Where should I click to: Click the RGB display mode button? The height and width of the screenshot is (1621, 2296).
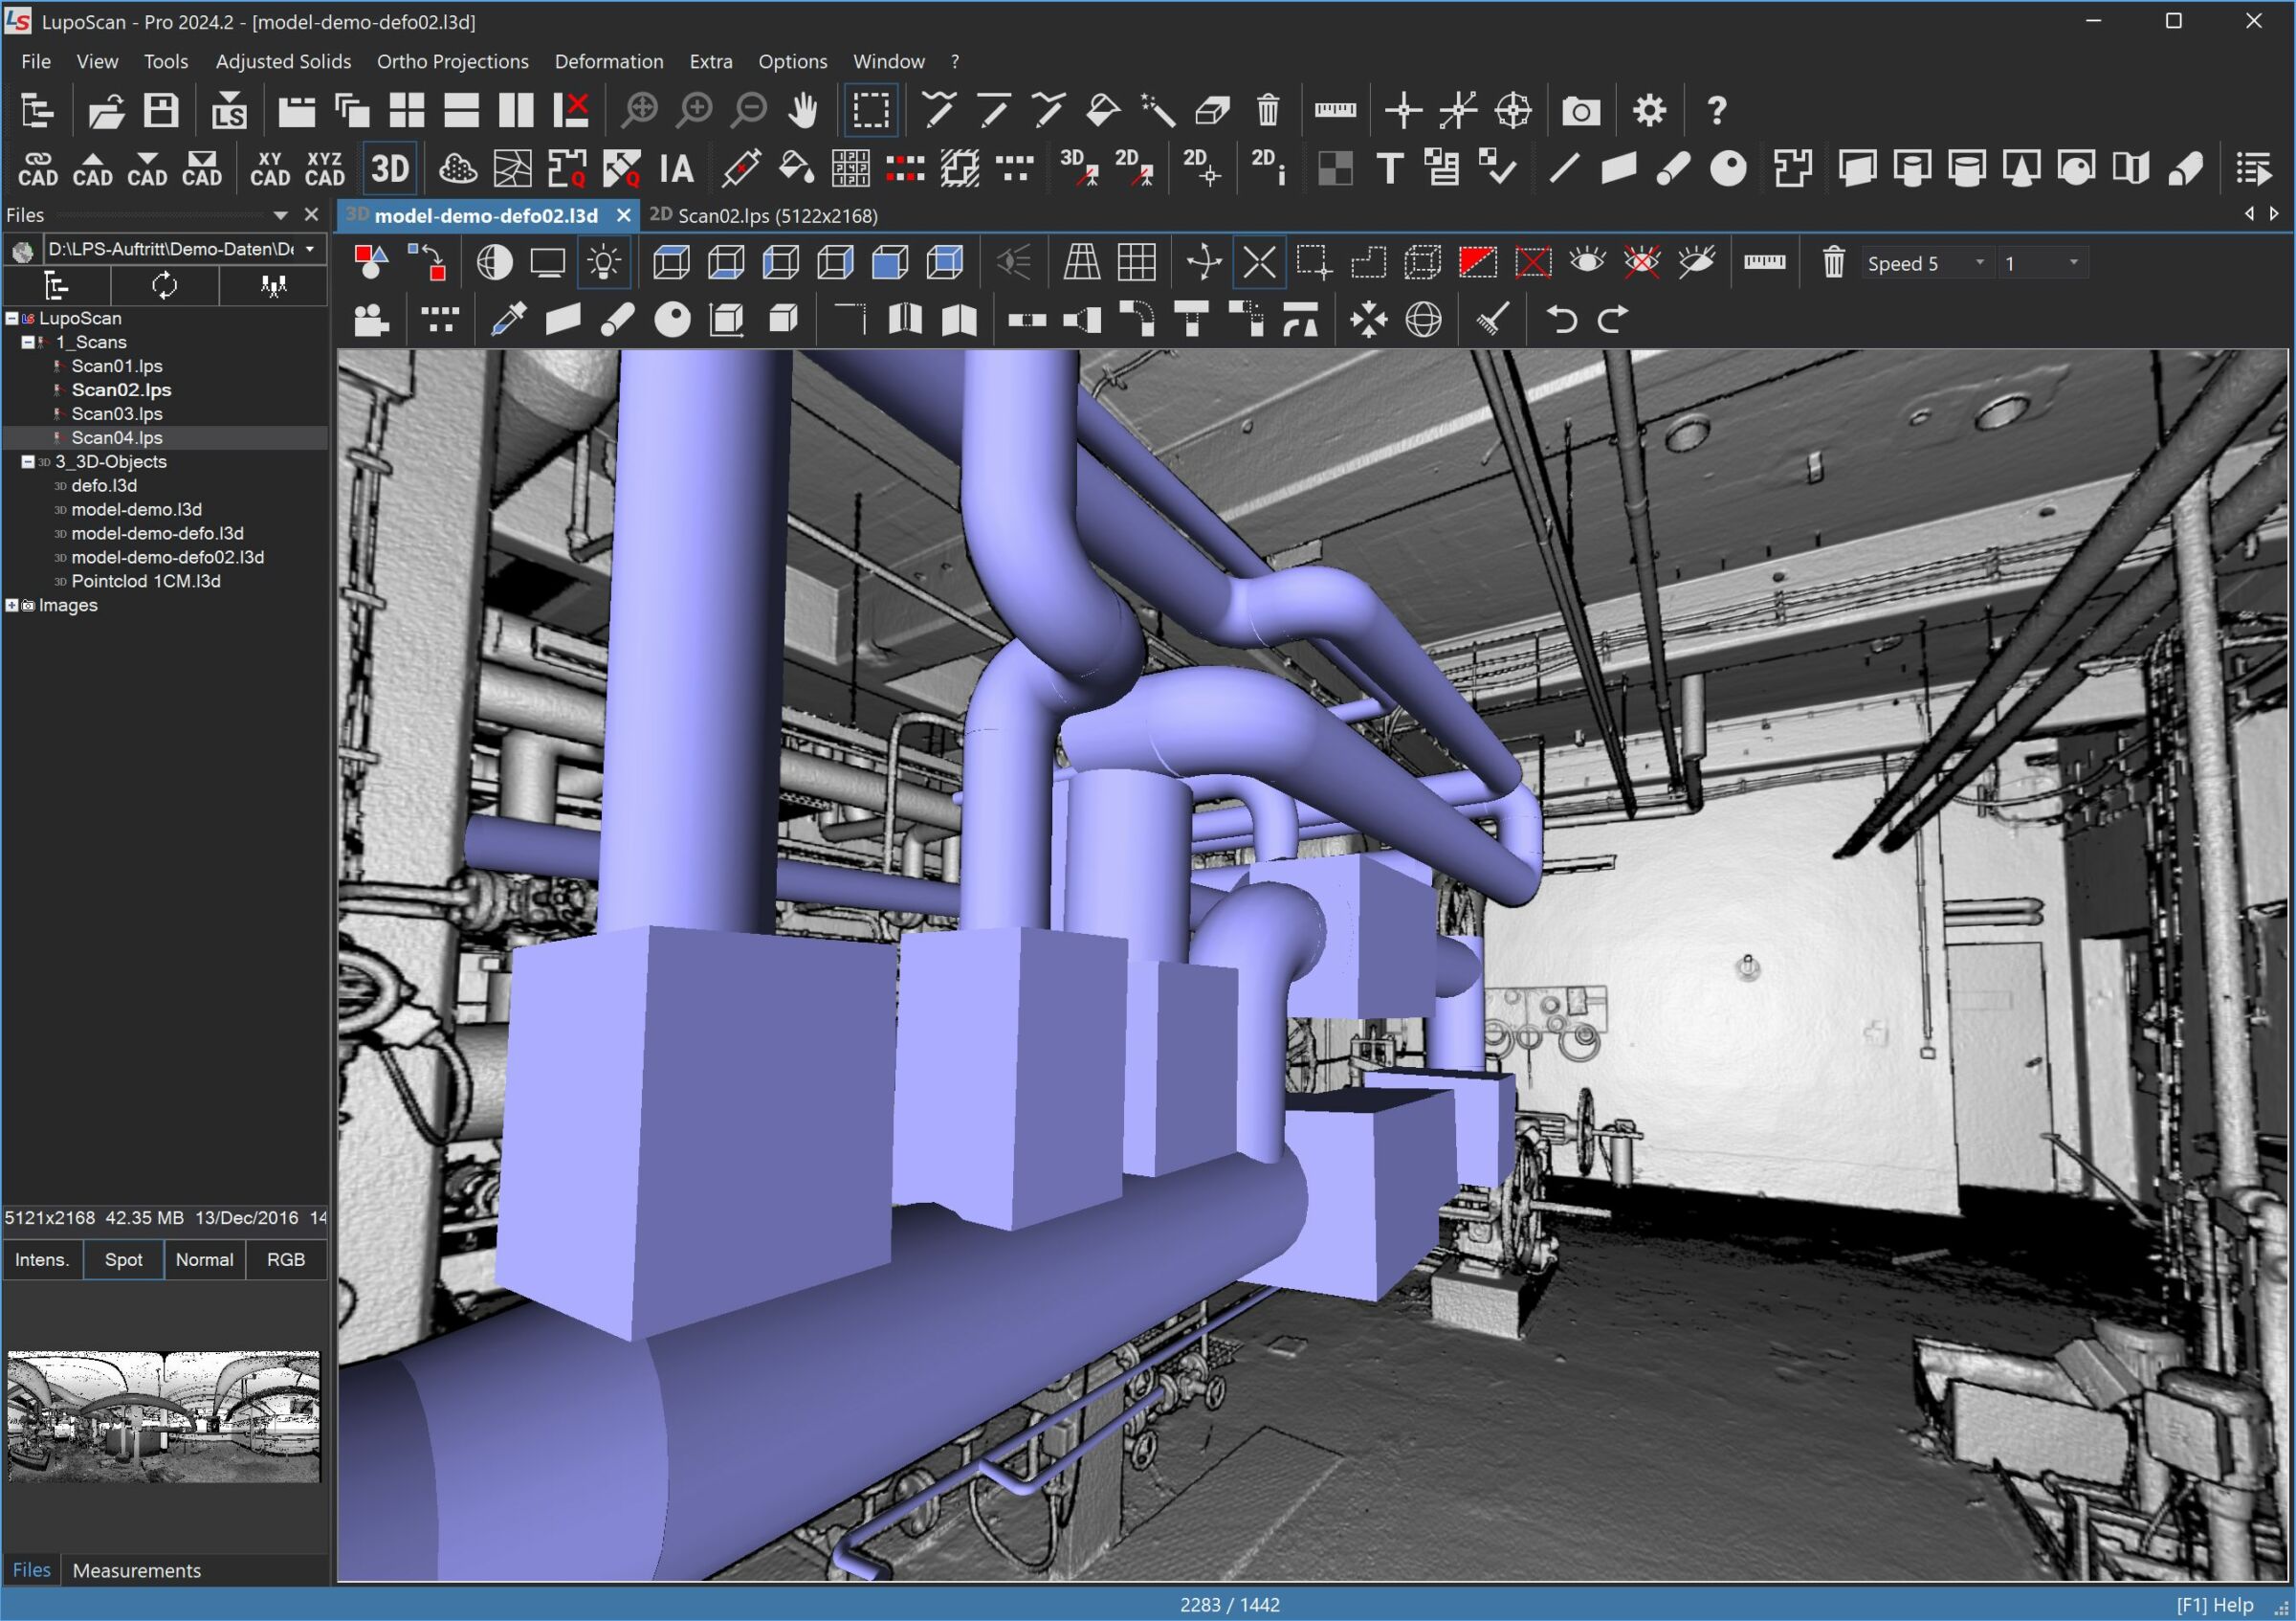click(286, 1259)
